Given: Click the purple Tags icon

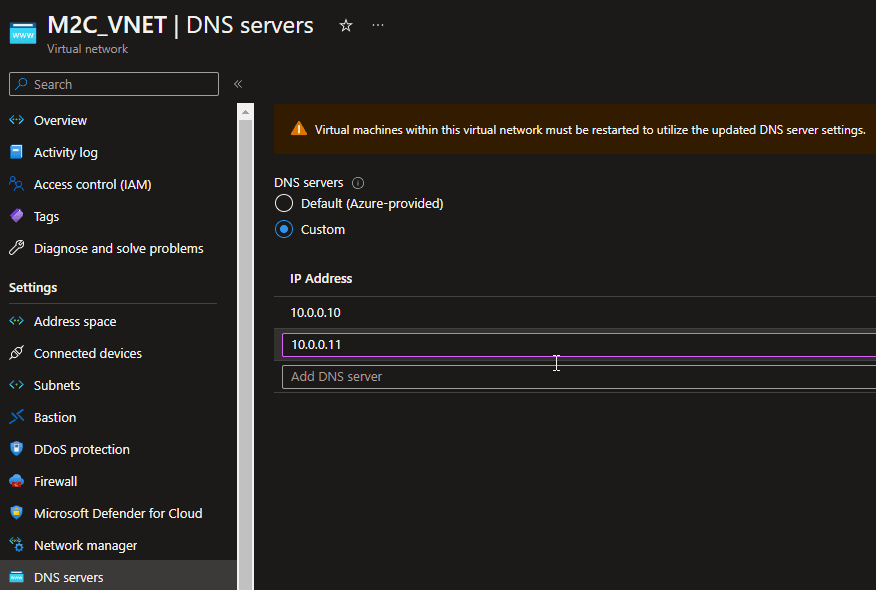Looking at the screenshot, I should (17, 216).
